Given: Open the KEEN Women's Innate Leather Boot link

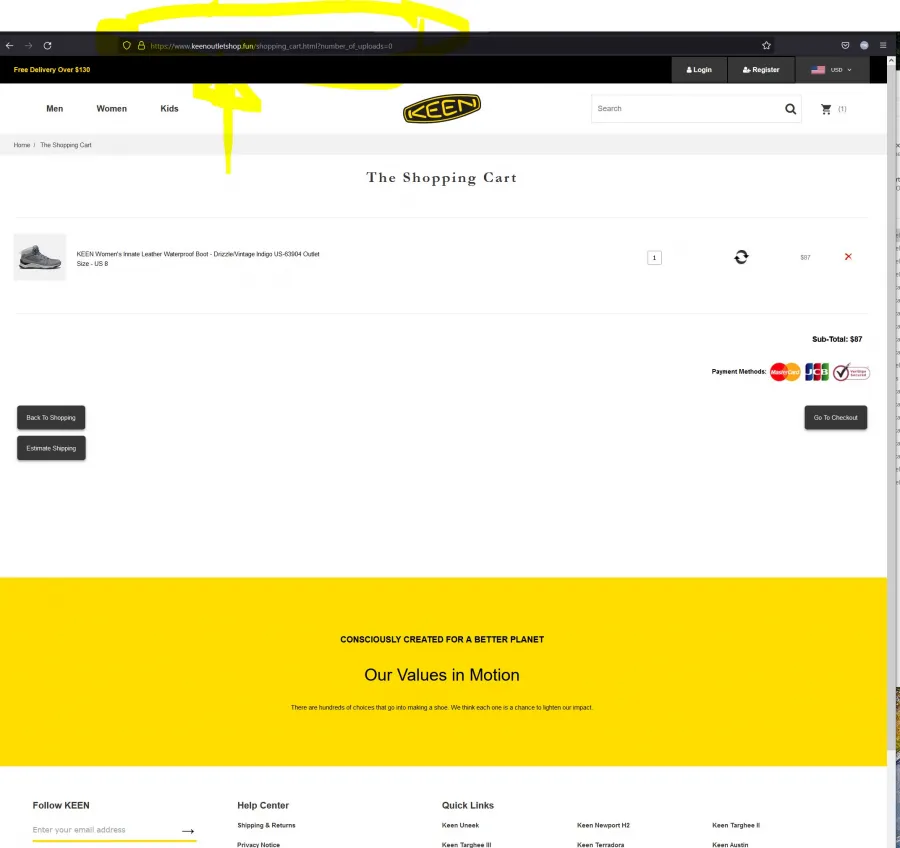Looking at the screenshot, I should (x=198, y=254).
